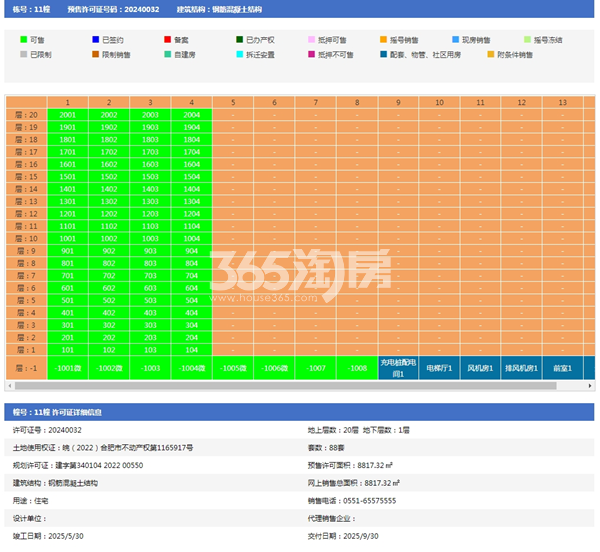This screenshot has height=552, width=600.
Task: Select unit 2004 on floor 20
Action: [x=192, y=115]
